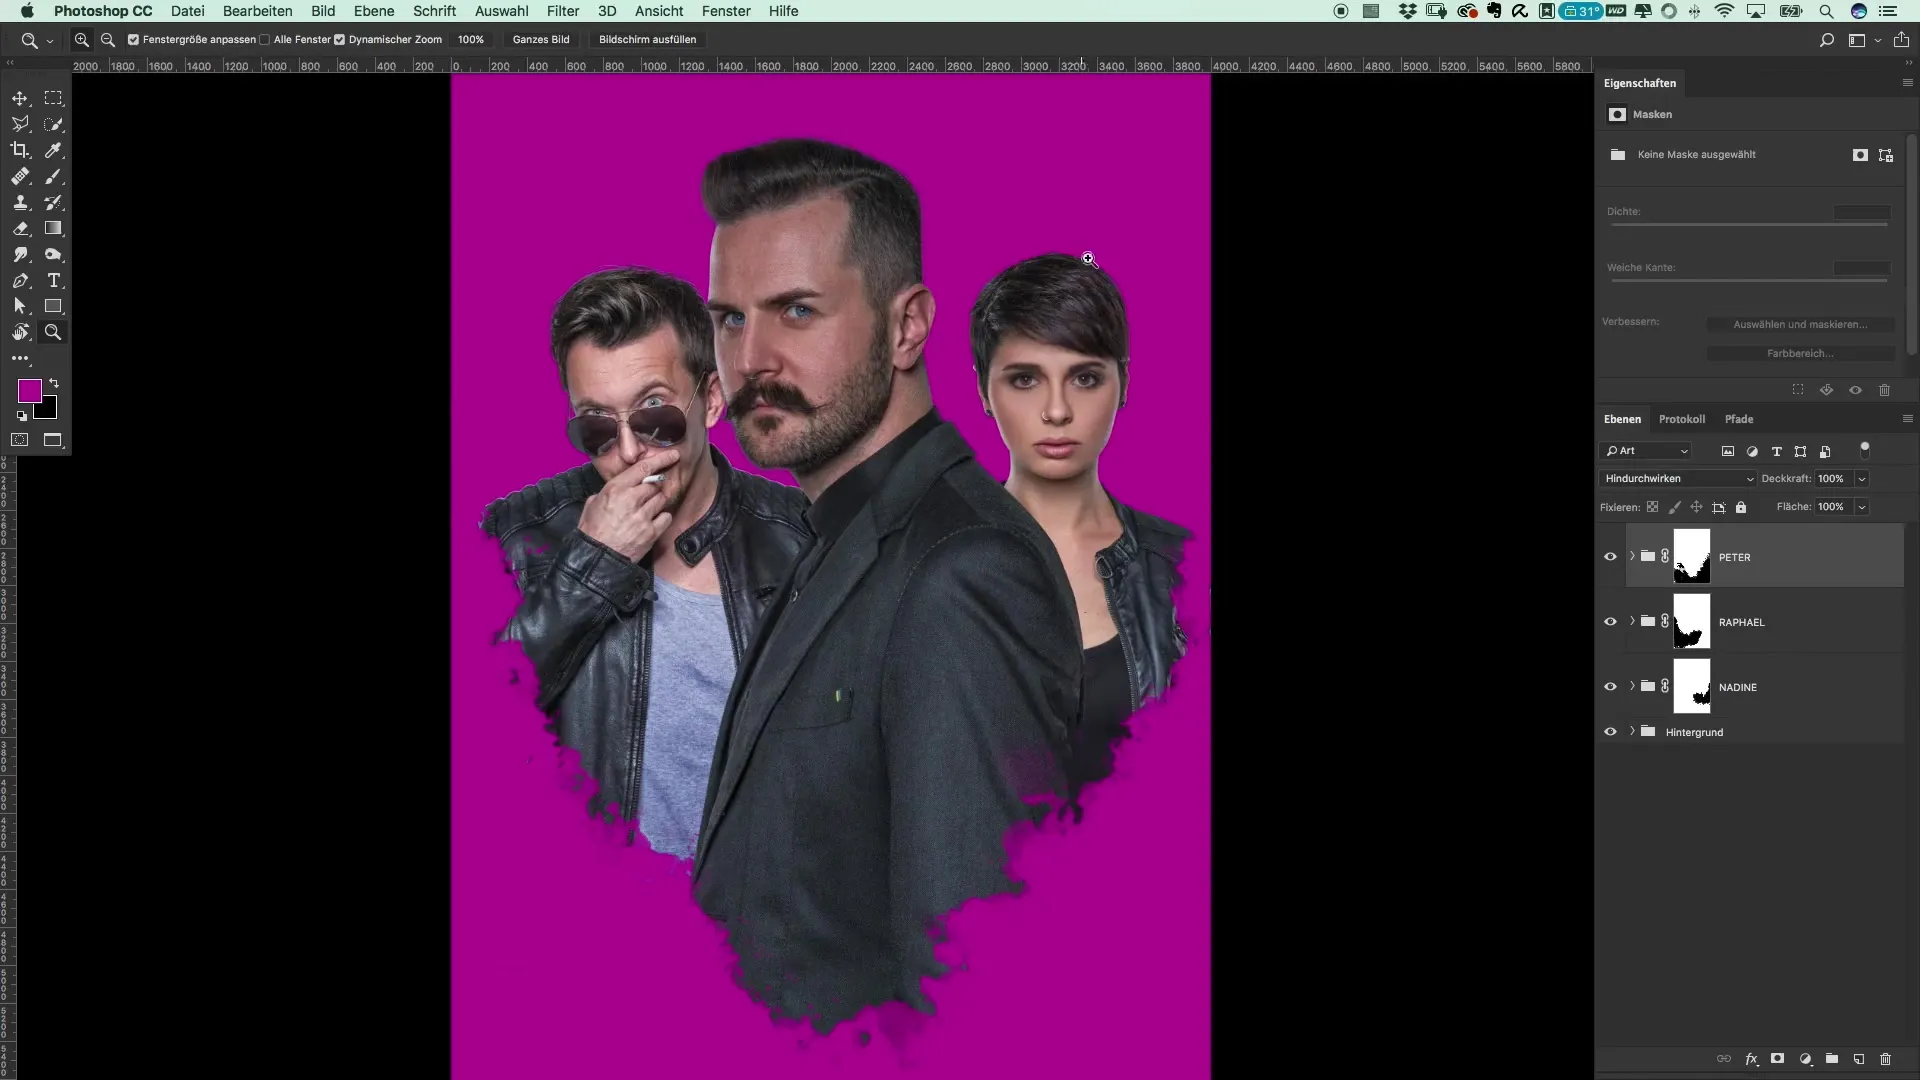
Task: Expand the RAPHAEL group
Action: coord(1632,621)
